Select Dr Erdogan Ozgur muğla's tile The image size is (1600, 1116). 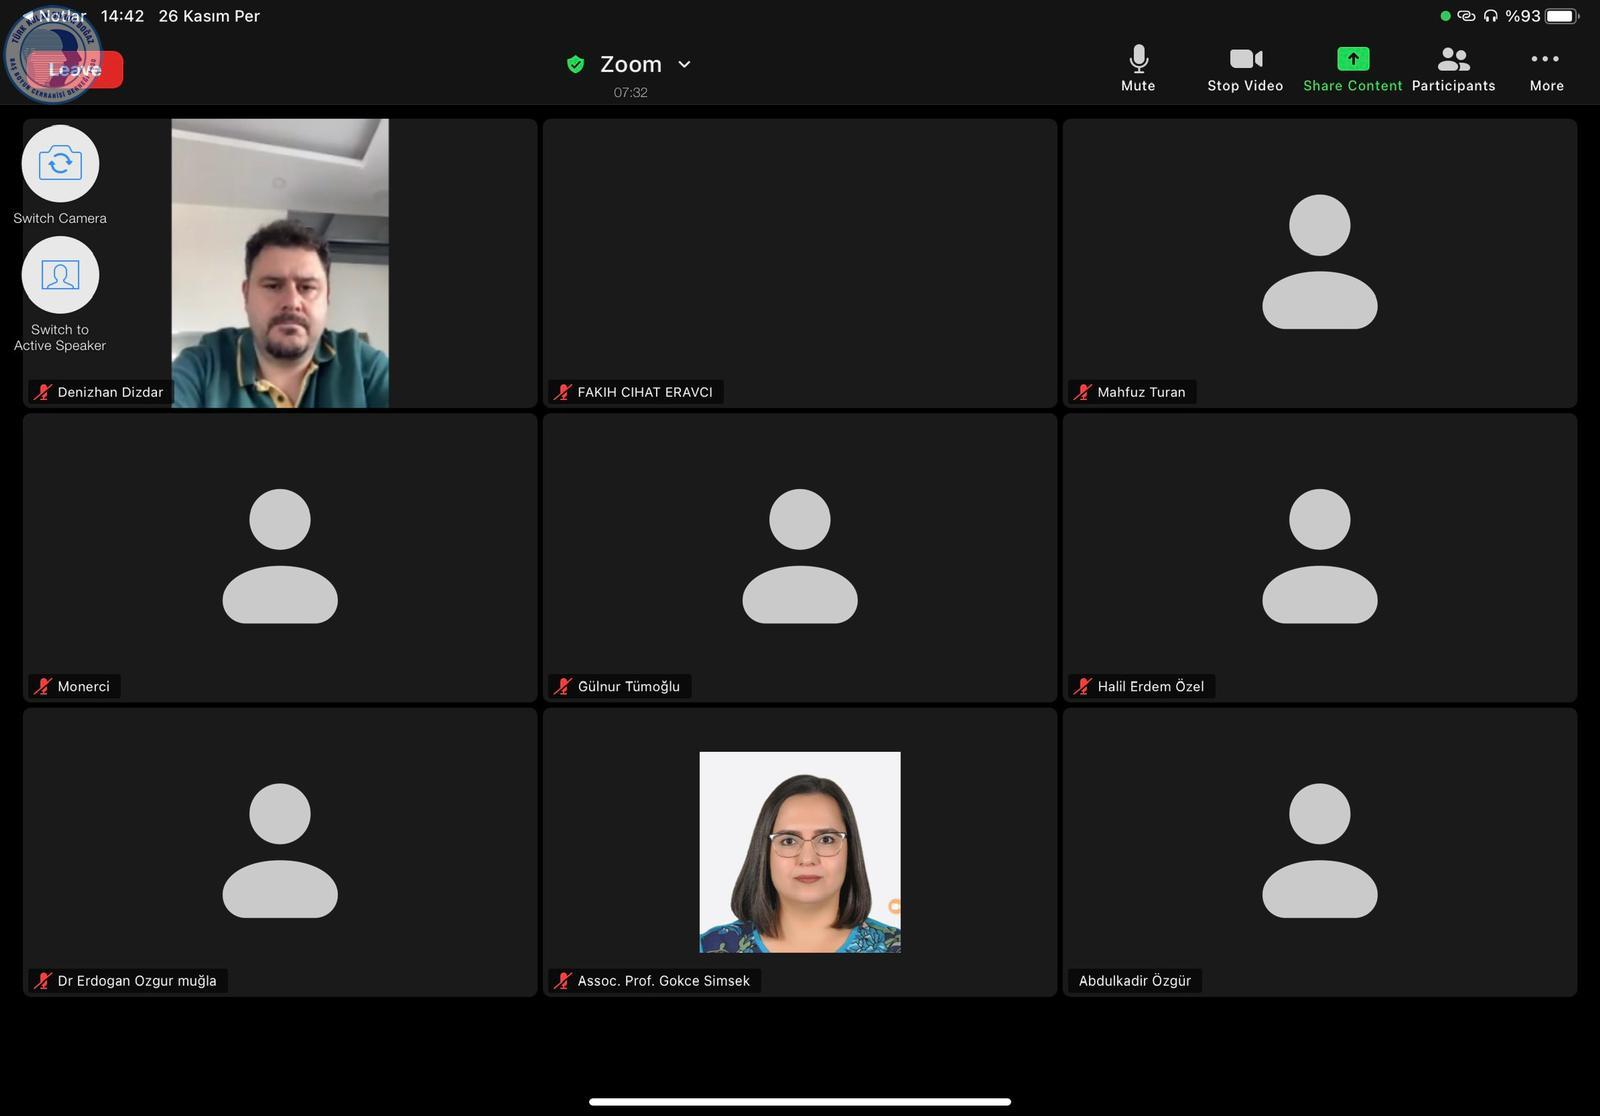[x=280, y=851]
